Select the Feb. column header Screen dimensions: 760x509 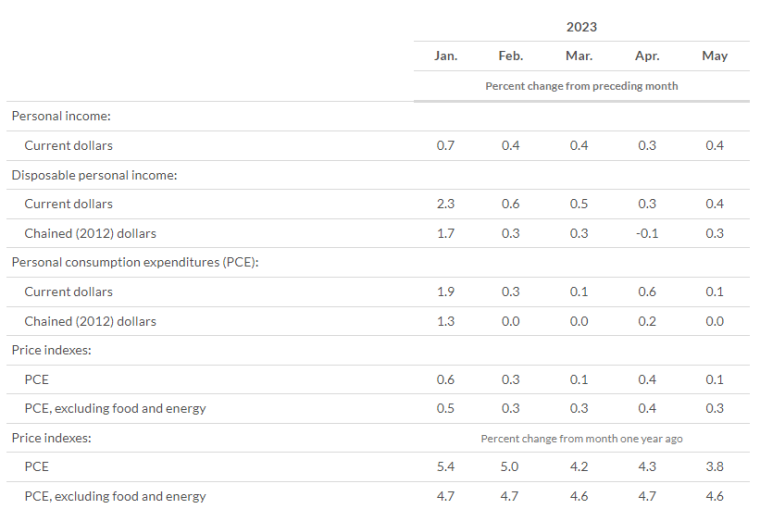[510, 56]
